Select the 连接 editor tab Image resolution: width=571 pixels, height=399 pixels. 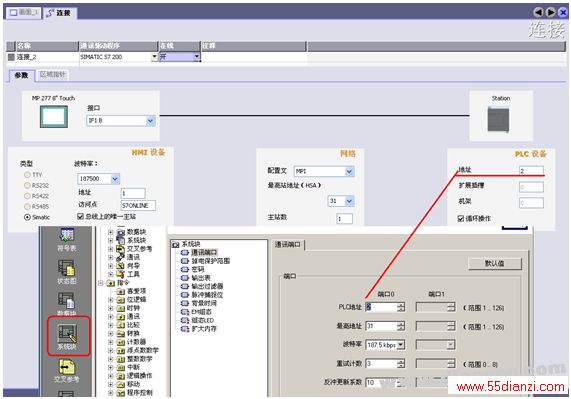[x=59, y=13]
